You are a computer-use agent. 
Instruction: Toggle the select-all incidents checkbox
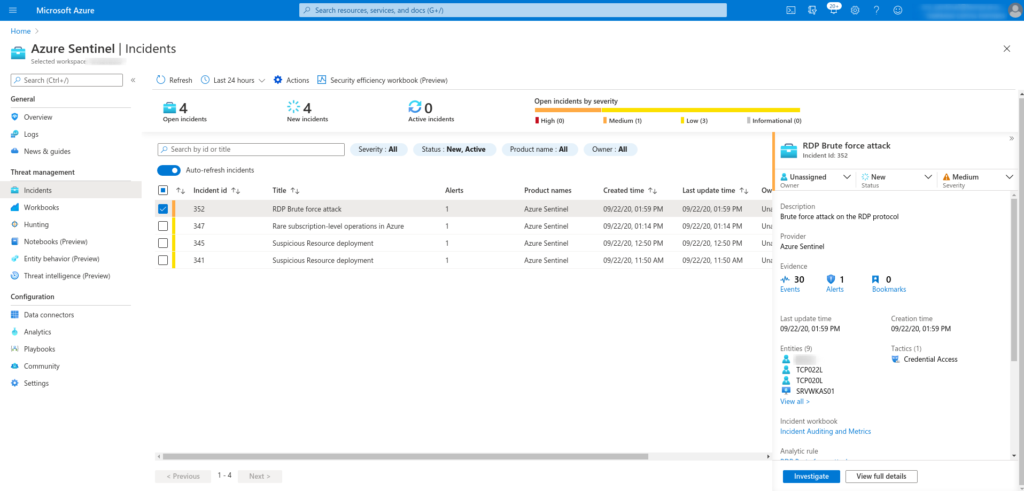(x=163, y=191)
